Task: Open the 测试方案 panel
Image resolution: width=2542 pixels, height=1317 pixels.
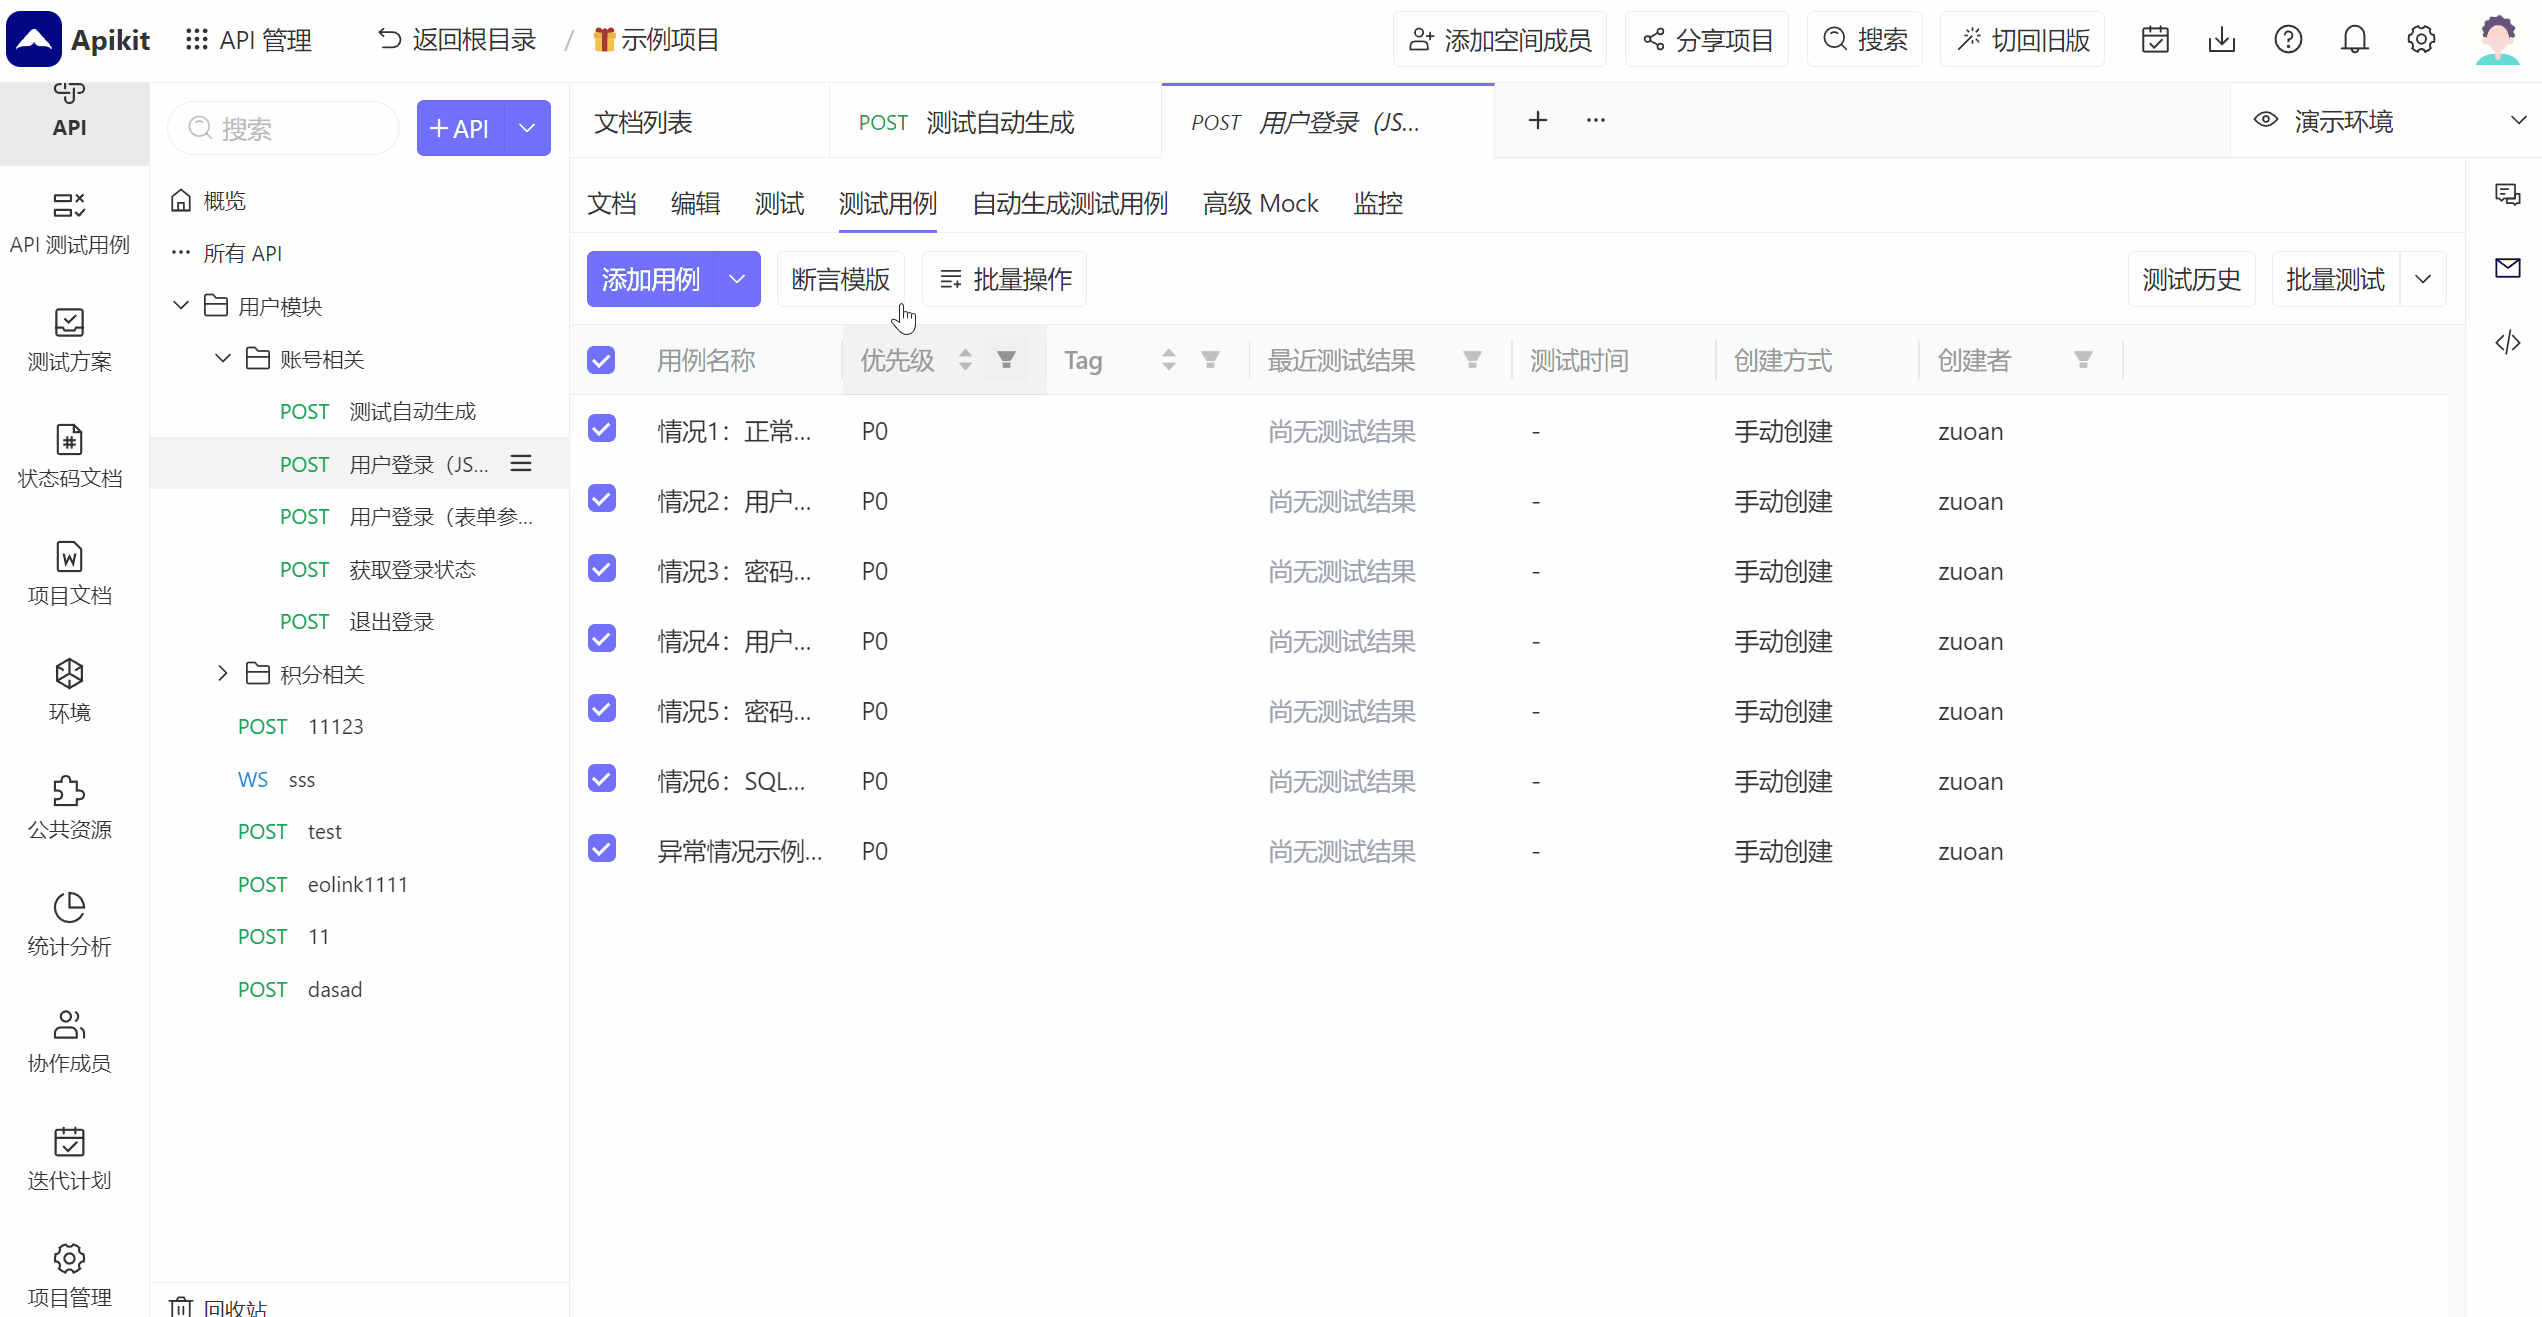Action: coord(69,340)
